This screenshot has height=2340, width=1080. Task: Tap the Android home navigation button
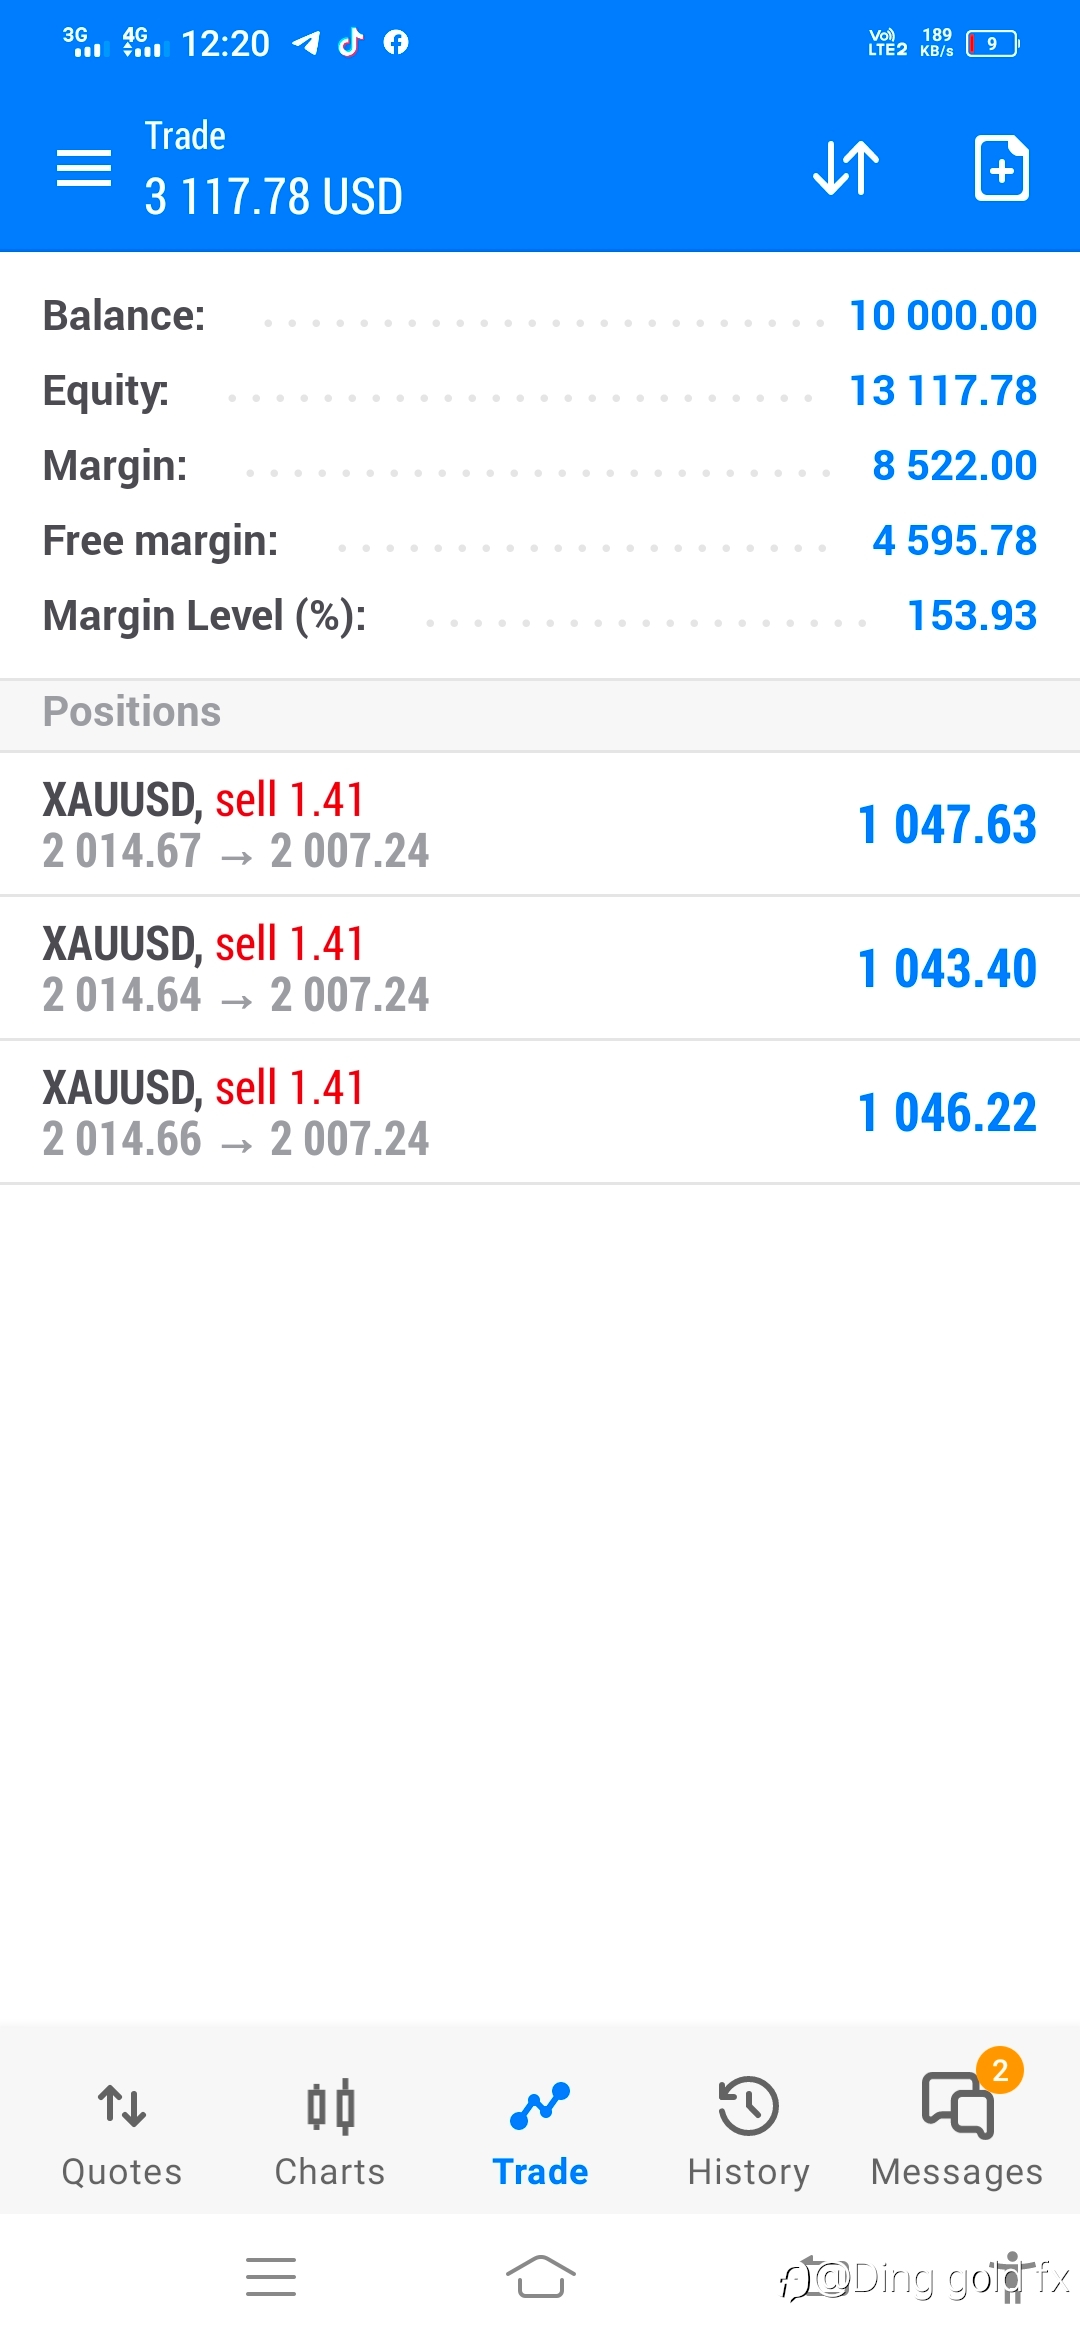tap(540, 2277)
